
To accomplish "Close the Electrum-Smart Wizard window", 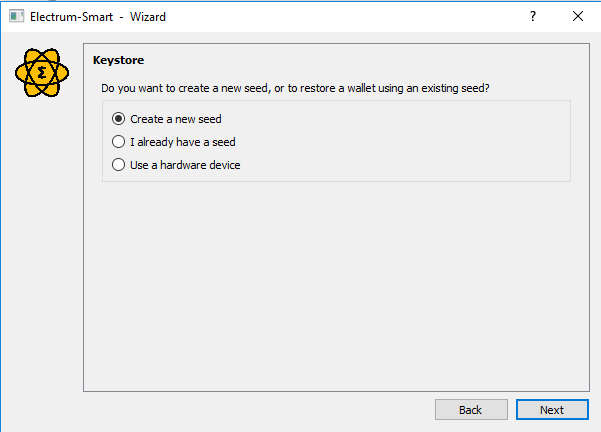I will 578,16.
